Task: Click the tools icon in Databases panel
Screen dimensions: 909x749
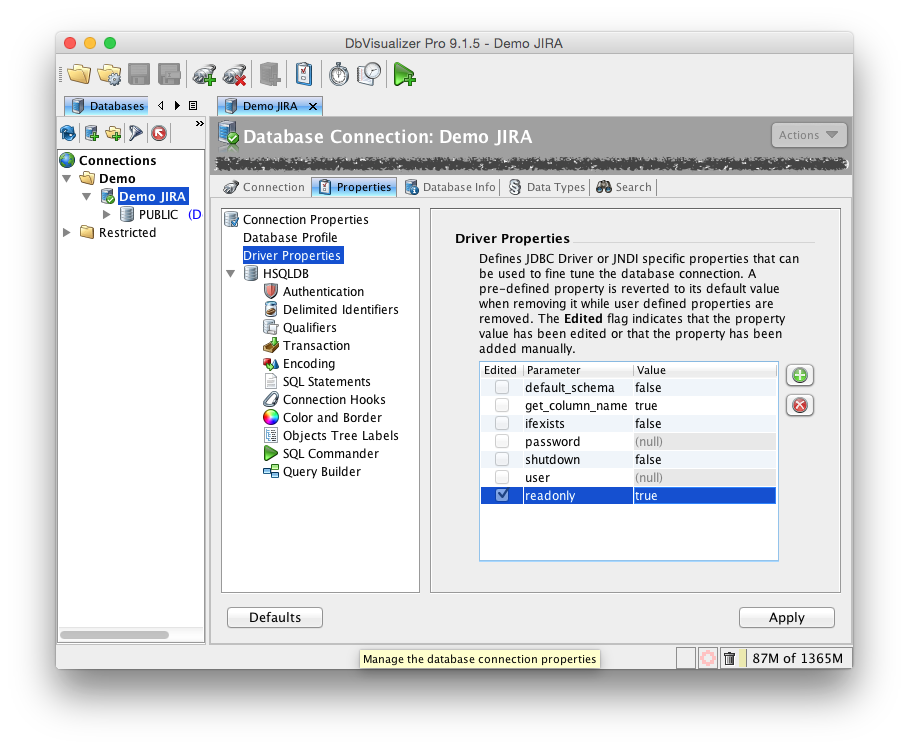Action: [x=136, y=133]
